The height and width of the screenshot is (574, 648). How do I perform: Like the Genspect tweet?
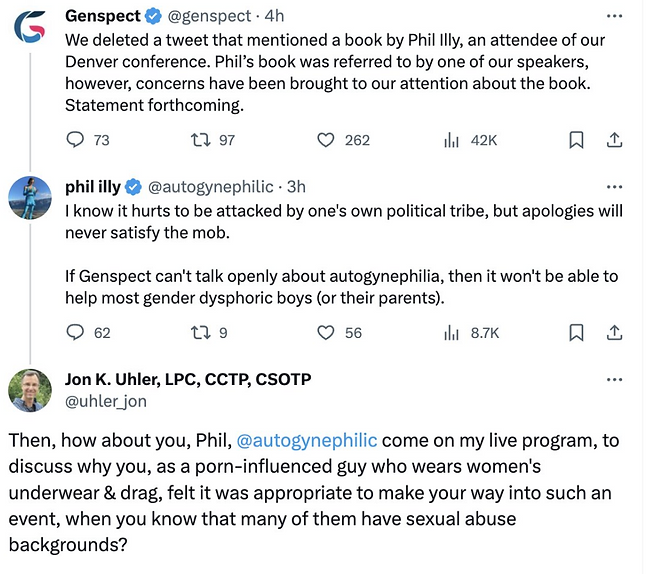[x=325, y=141]
